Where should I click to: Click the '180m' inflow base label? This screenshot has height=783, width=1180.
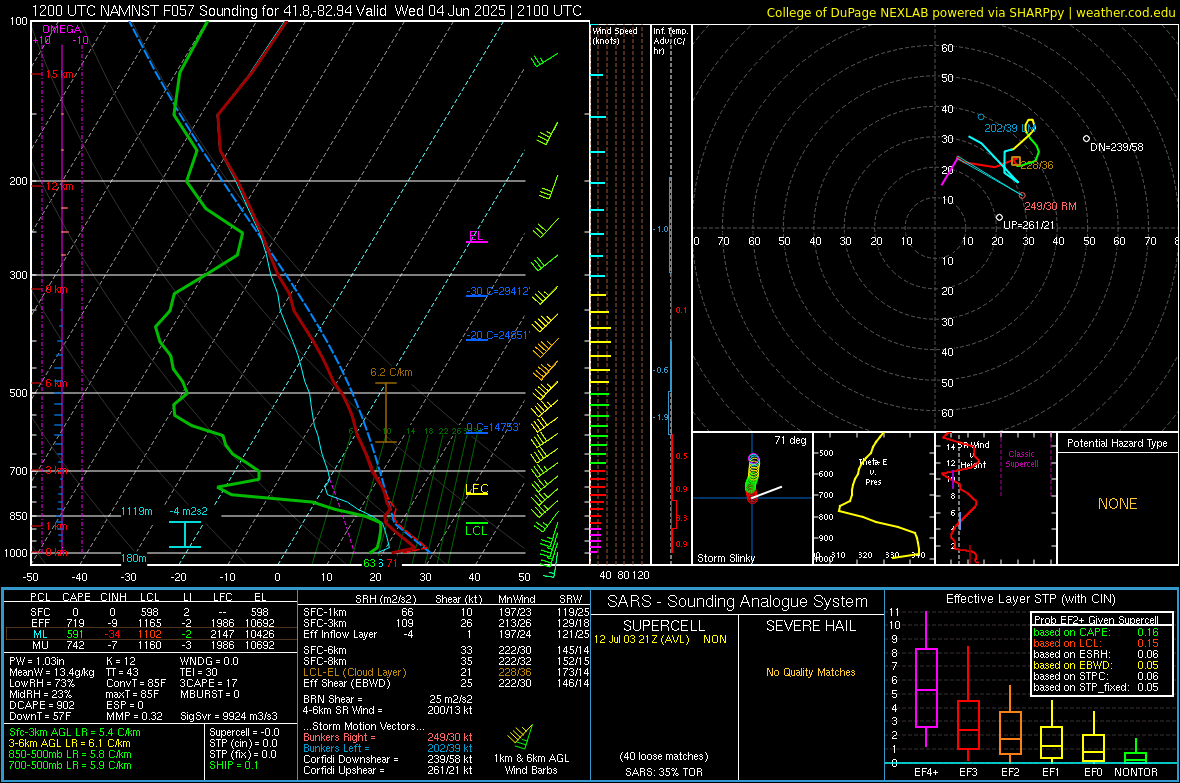[x=133, y=558]
